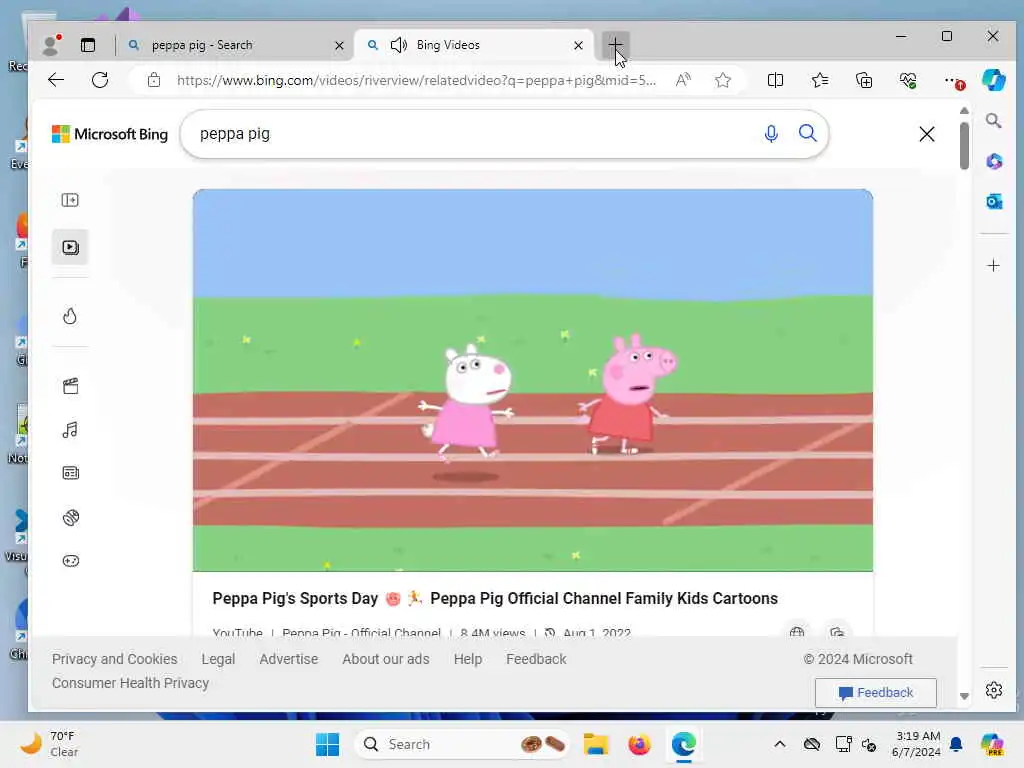This screenshot has width=1024, height=768.
Task: Open About our ads link
Action: tap(386, 659)
